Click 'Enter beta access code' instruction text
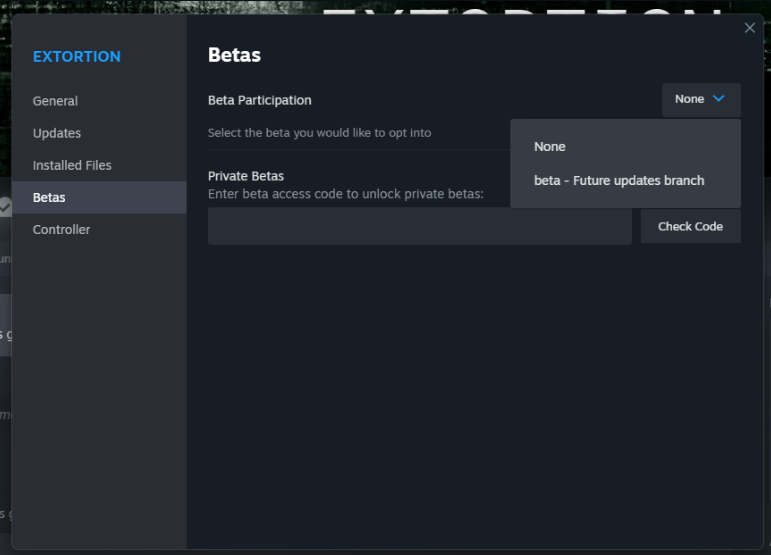This screenshot has height=555, width=771. pos(346,194)
